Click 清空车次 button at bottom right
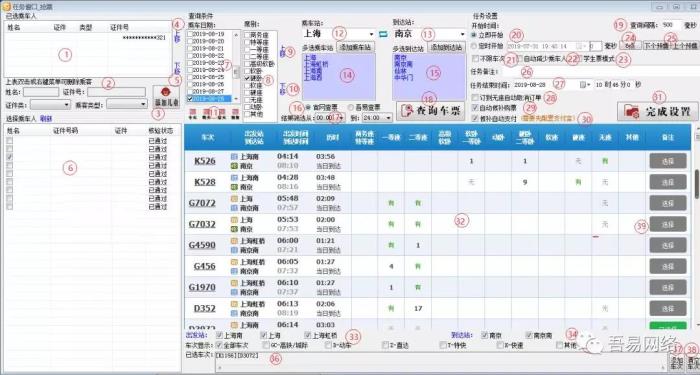The width and height of the screenshot is (700, 375). [x=692, y=362]
